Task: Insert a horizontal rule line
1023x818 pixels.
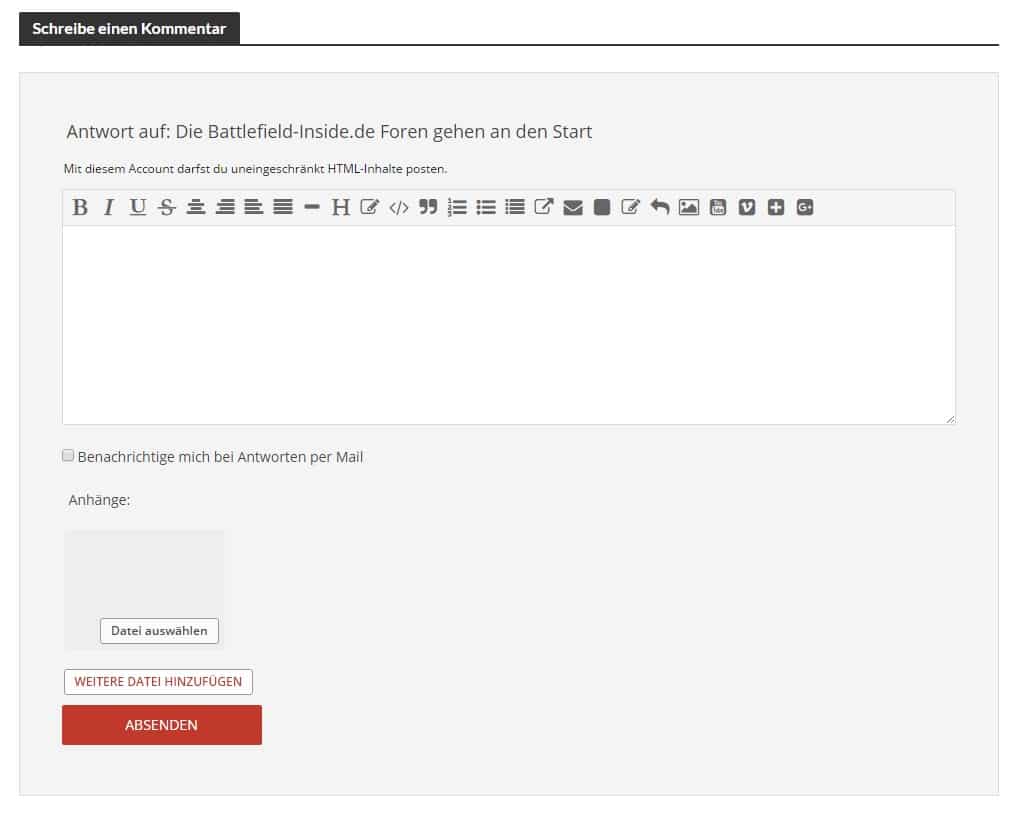Action: pyautogui.click(x=312, y=207)
